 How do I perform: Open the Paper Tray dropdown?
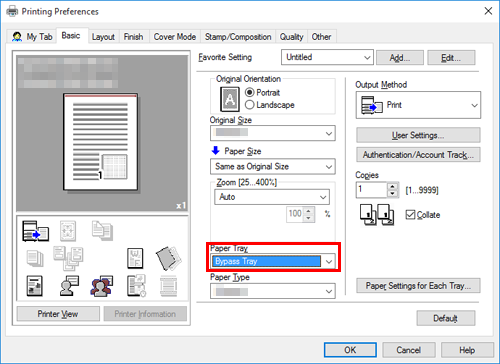tap(273, 261)
